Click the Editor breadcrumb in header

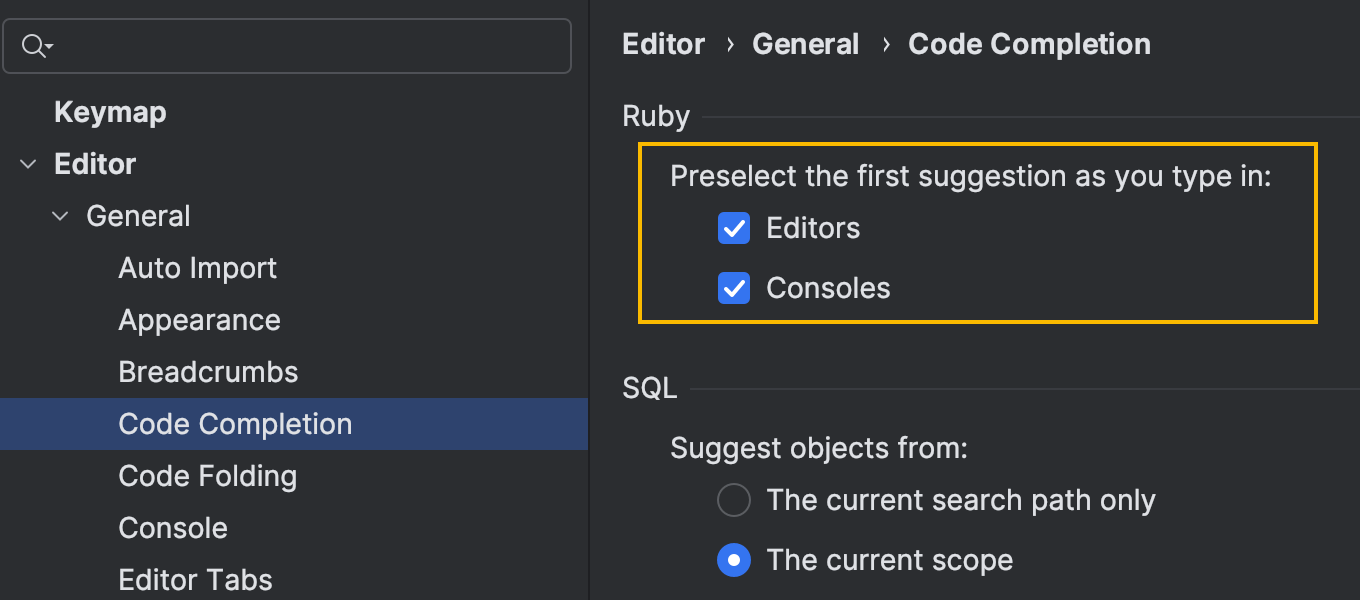click(x=663, y=44)
